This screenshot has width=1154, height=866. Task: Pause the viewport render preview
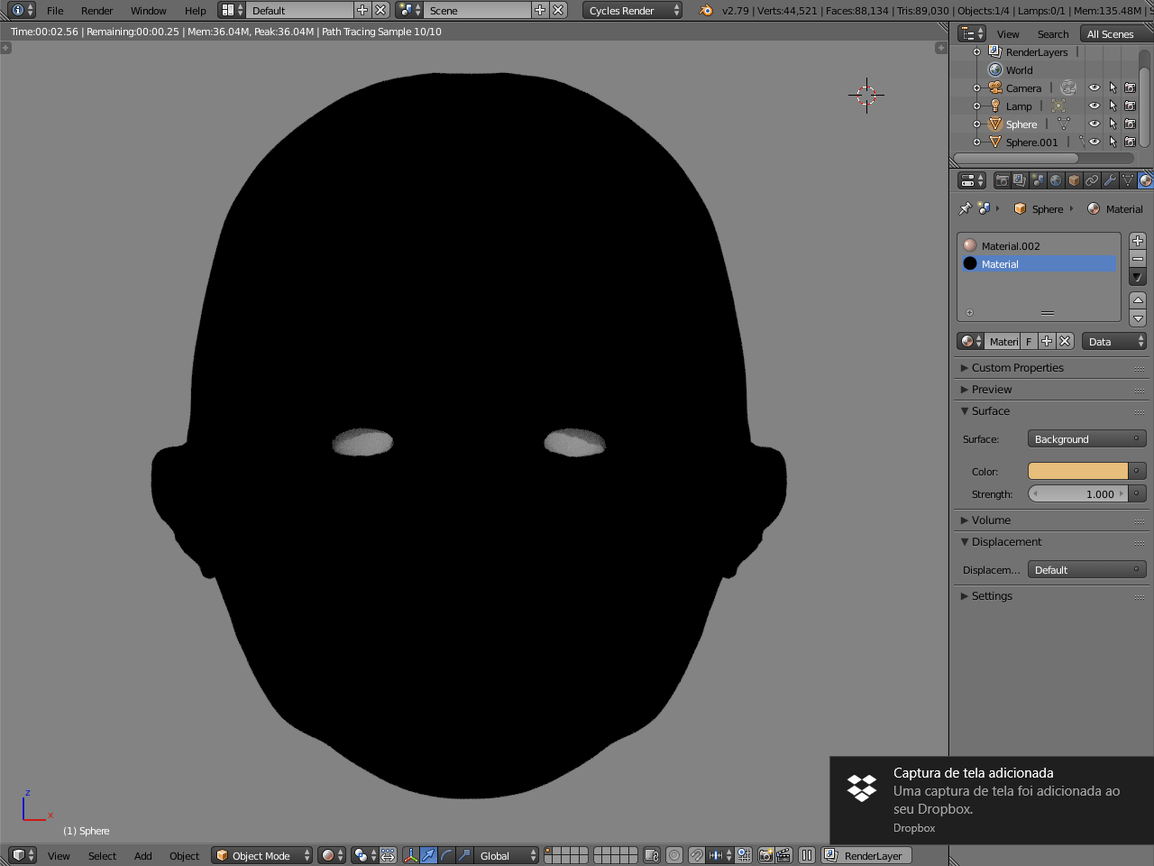pos(806,856)
